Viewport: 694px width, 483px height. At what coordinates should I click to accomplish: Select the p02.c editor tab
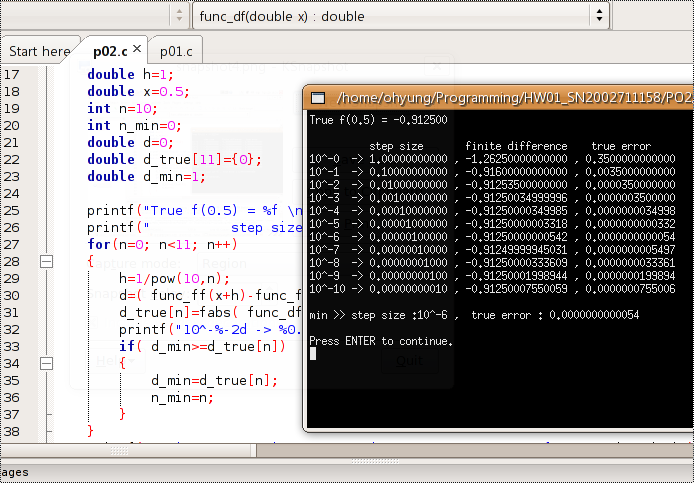tap(110, 51)
